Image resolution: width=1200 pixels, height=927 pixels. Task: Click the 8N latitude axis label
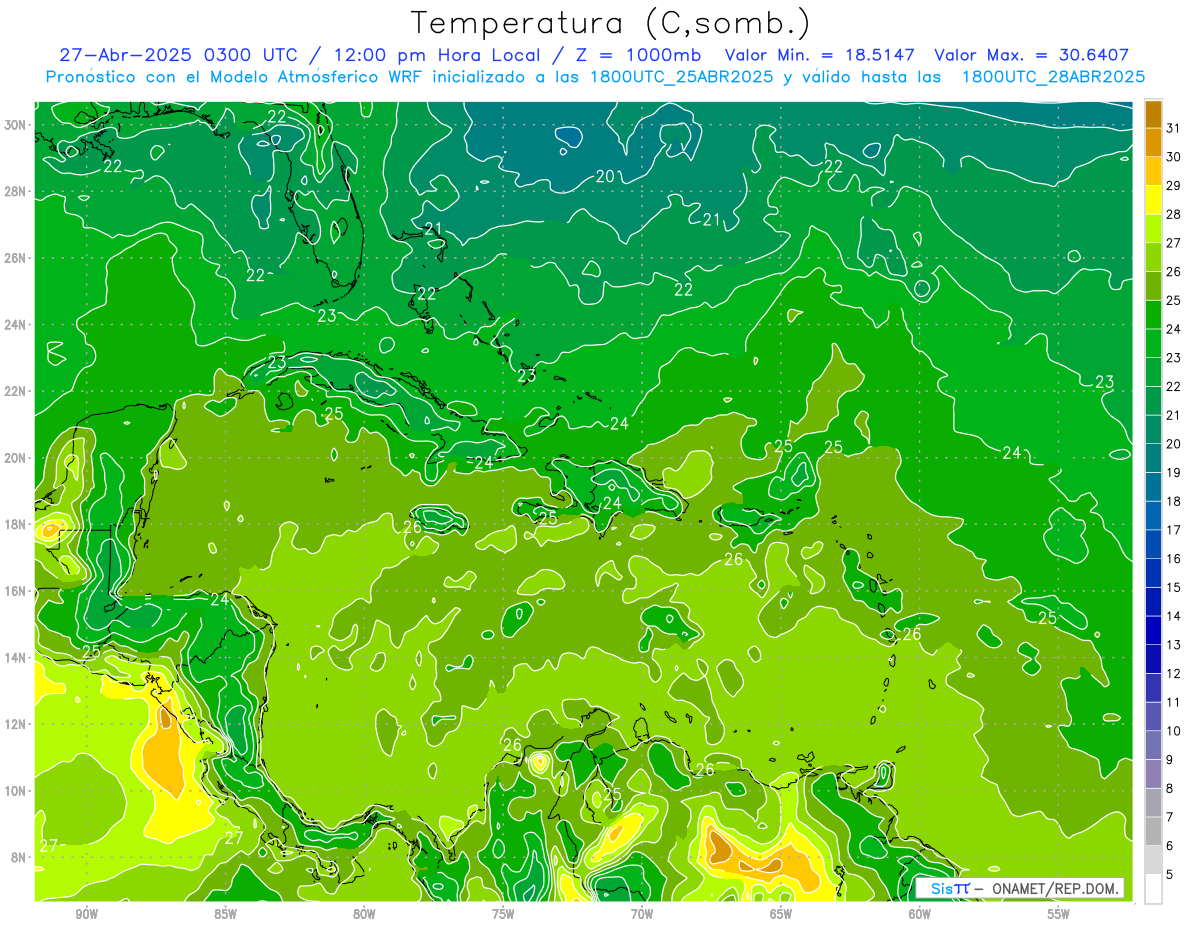click(17, 857)
